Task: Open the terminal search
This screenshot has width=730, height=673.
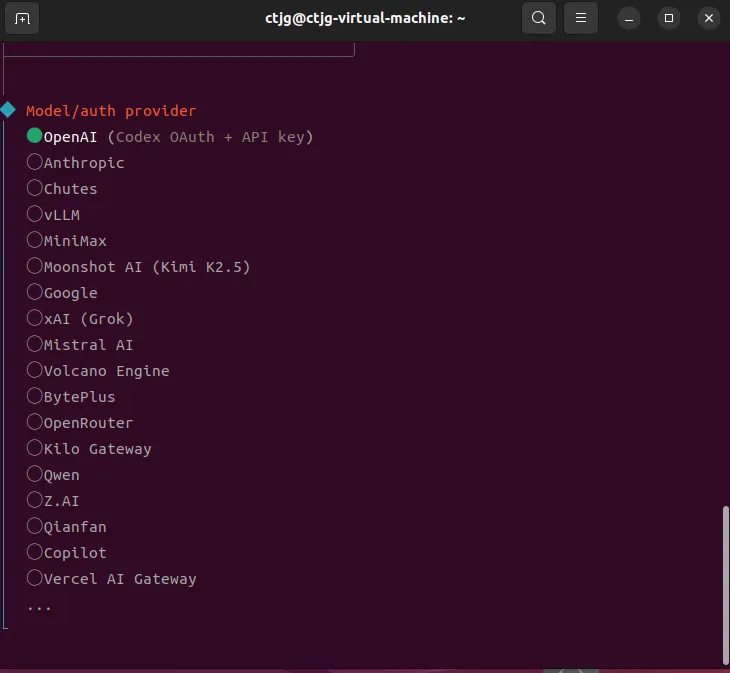Action: click(x=539, y=18)
